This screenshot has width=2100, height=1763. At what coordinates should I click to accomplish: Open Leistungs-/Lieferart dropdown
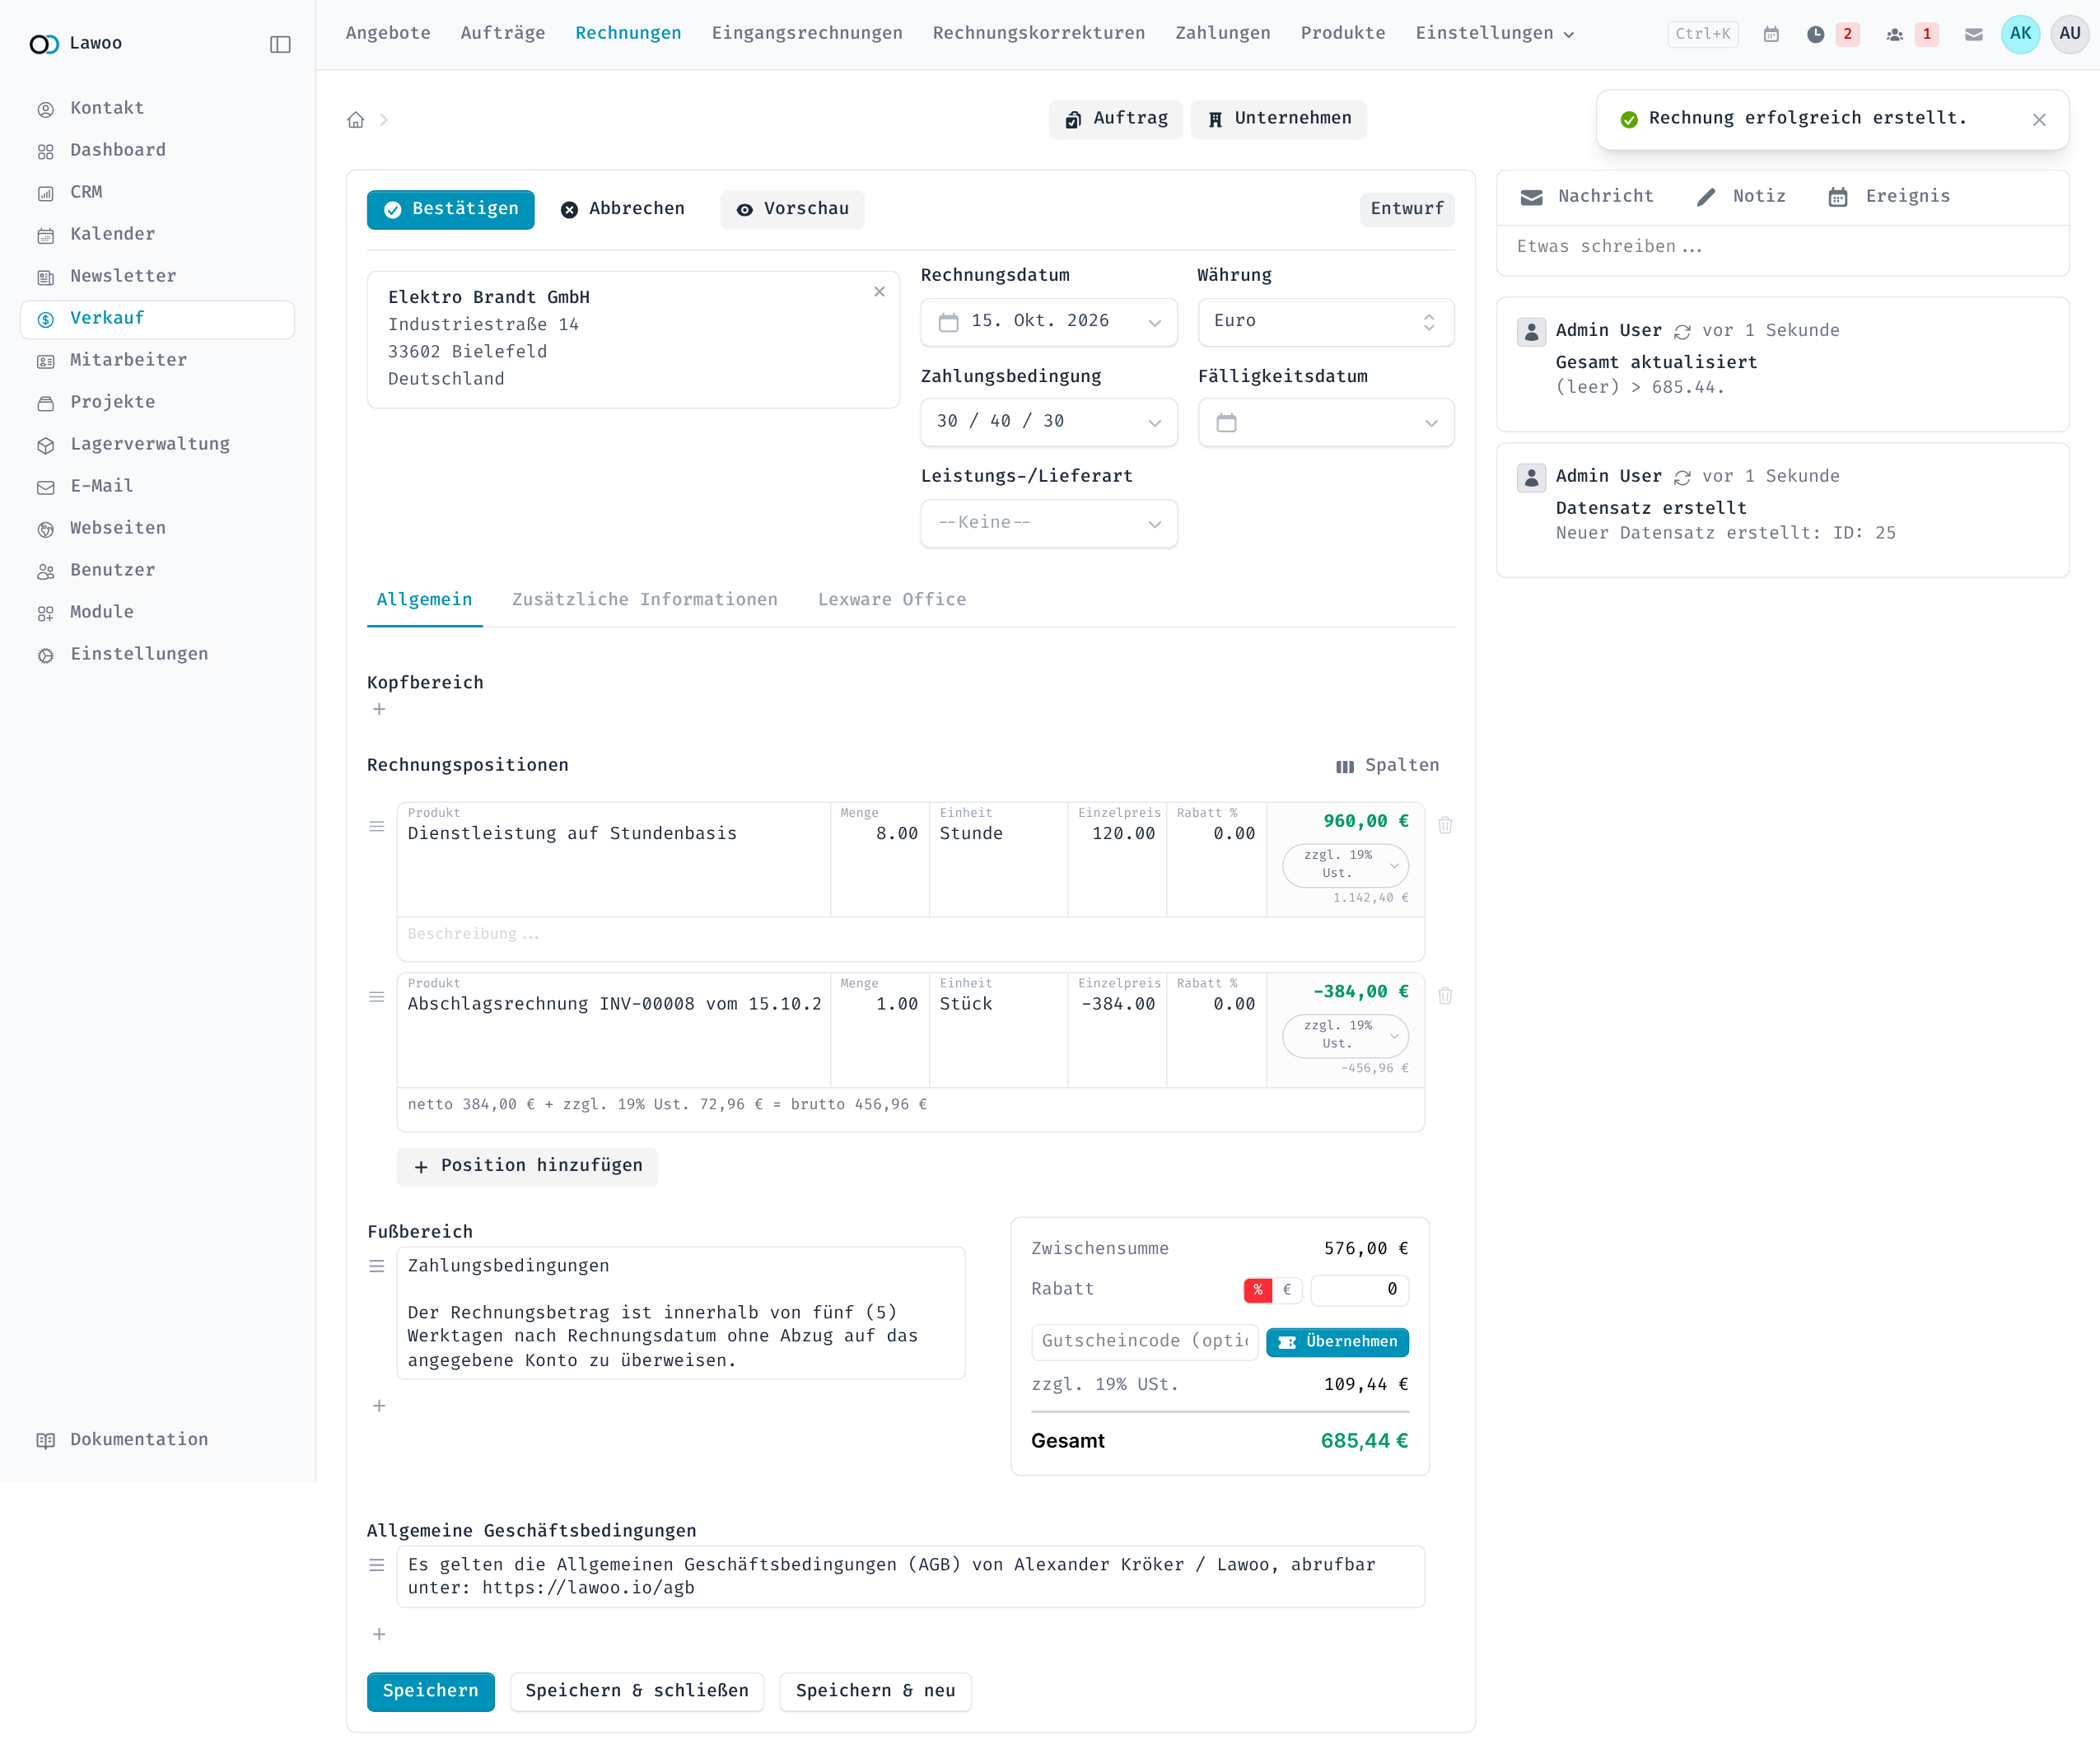coord(1049,523)
